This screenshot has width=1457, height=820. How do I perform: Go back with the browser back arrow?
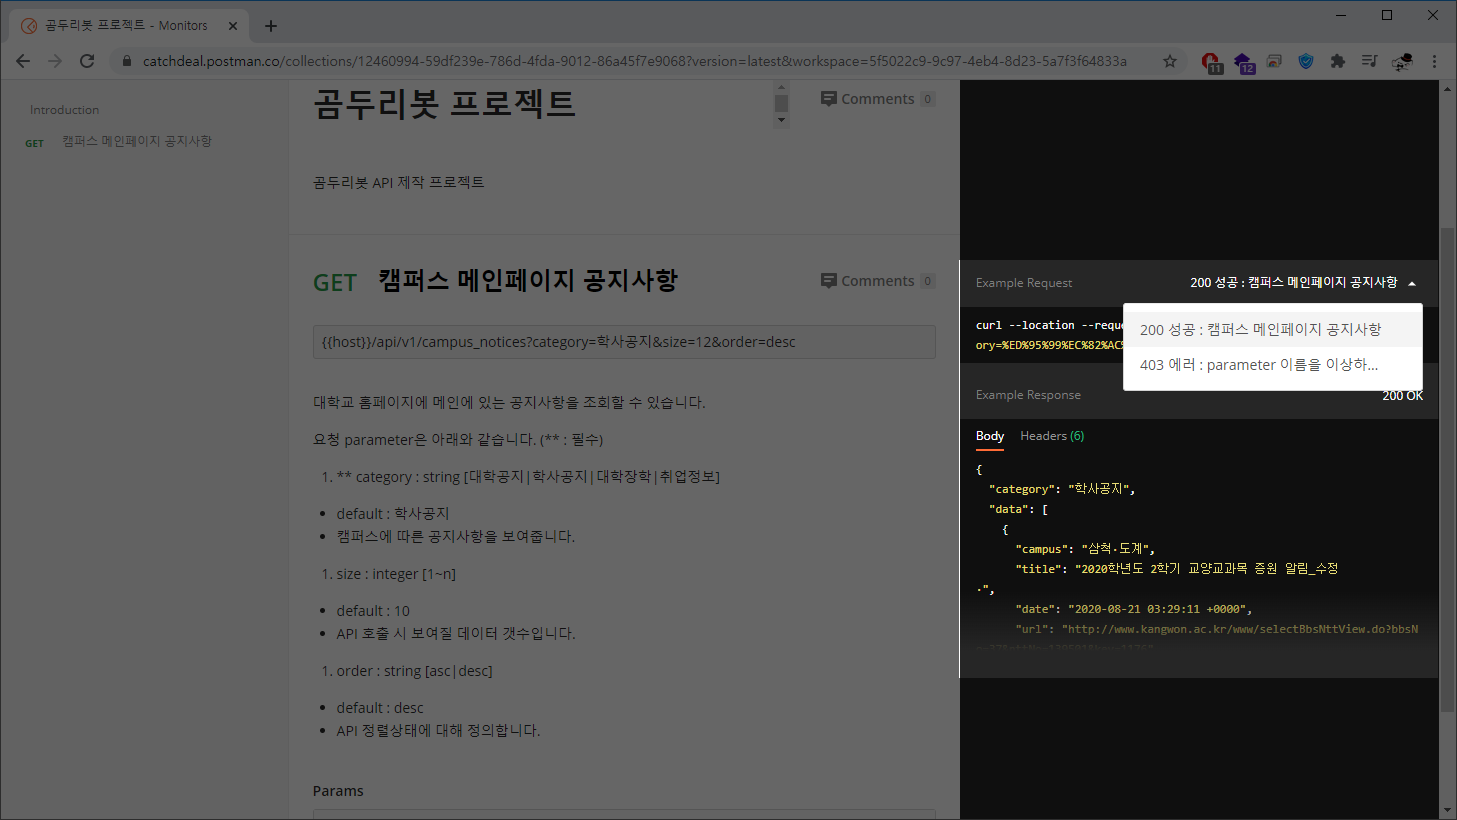pos(23,61)
